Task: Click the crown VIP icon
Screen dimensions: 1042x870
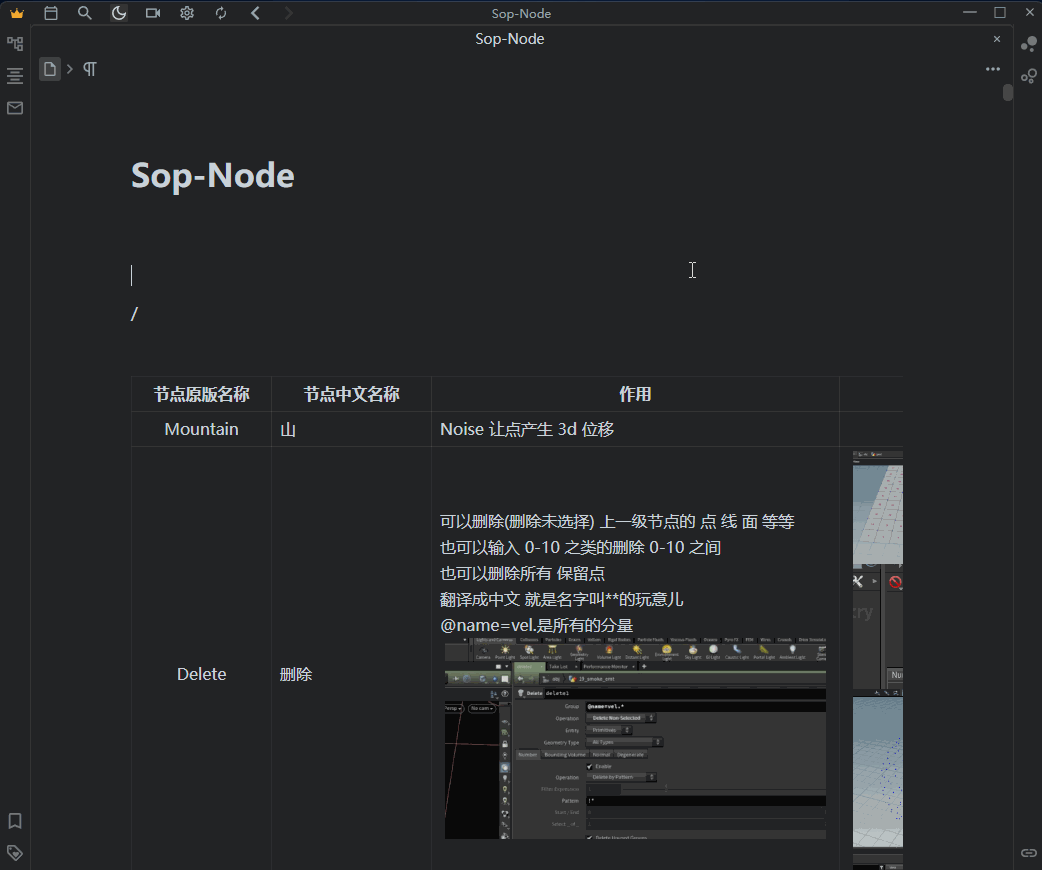Action: (16, 13)
